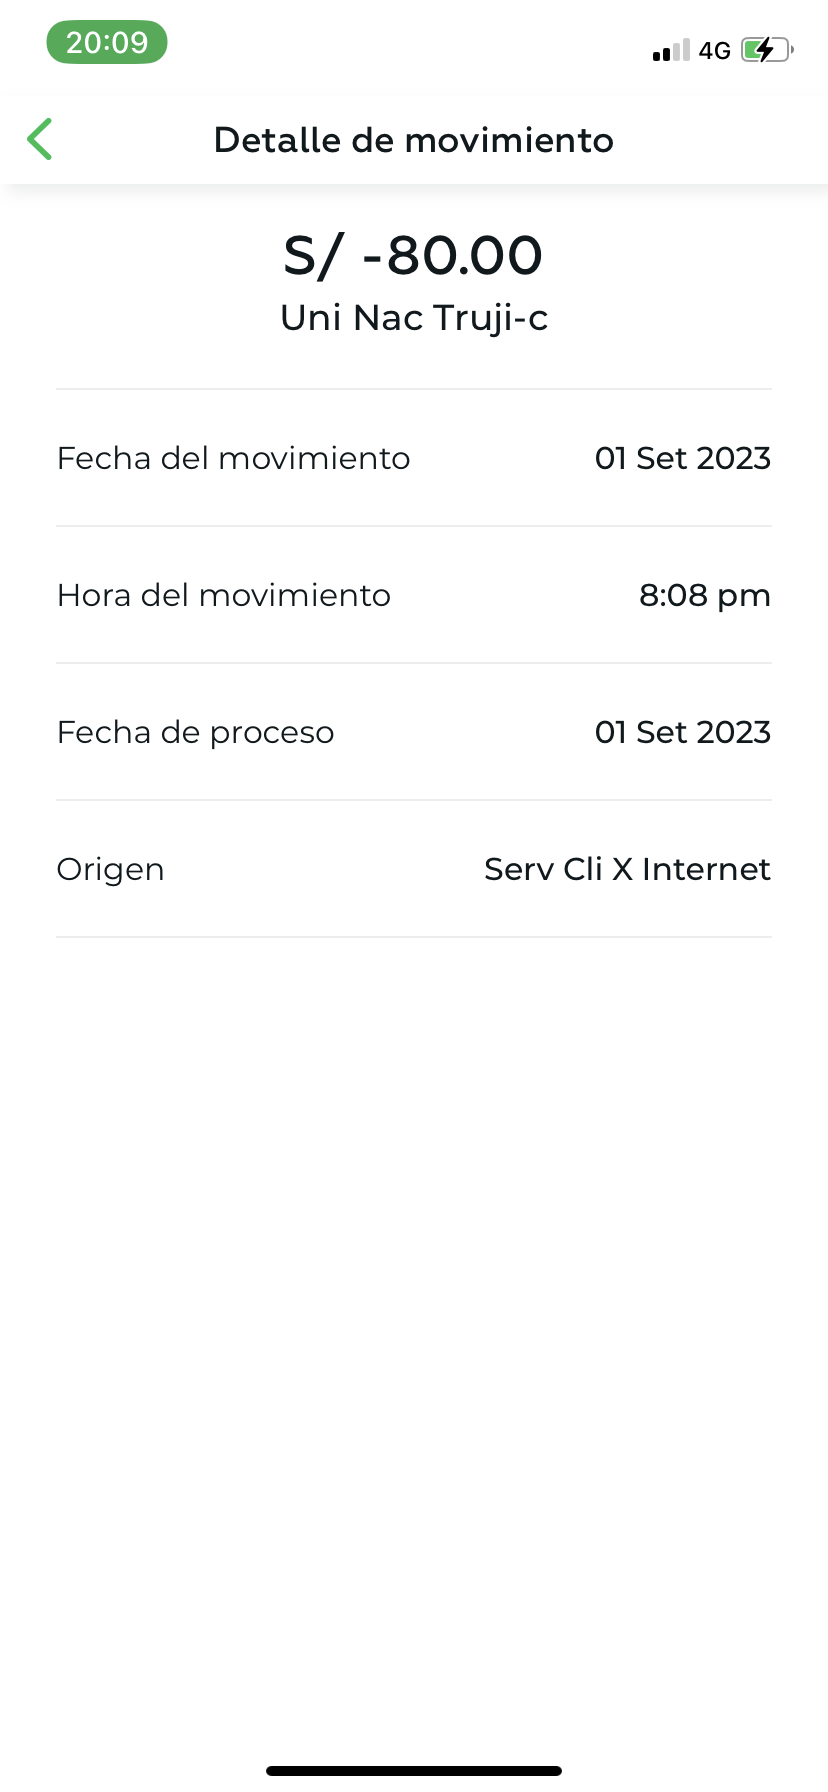Viewport: 828px width, 1792px height.
Task: Tap the charging battery icon
Action: click(766, 50)
